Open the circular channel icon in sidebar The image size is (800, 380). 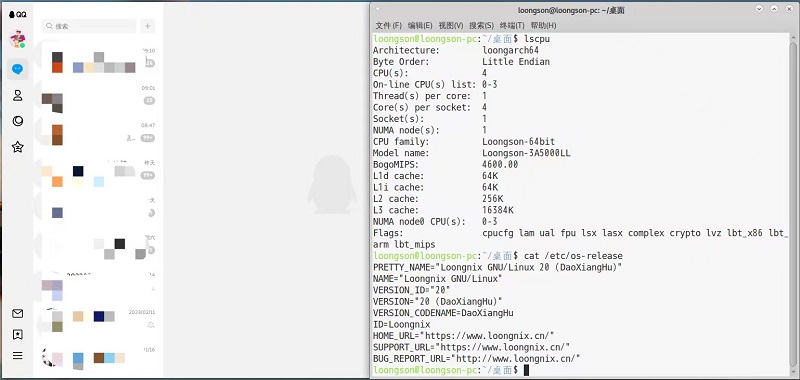tap(17, 121)
